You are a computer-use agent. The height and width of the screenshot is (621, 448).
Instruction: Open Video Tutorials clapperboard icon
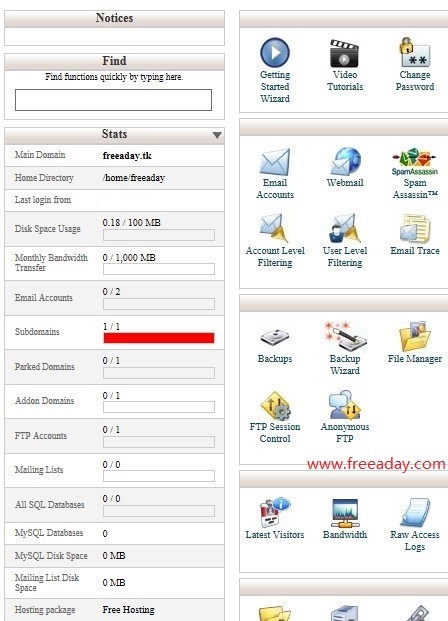tap(344, 53)
